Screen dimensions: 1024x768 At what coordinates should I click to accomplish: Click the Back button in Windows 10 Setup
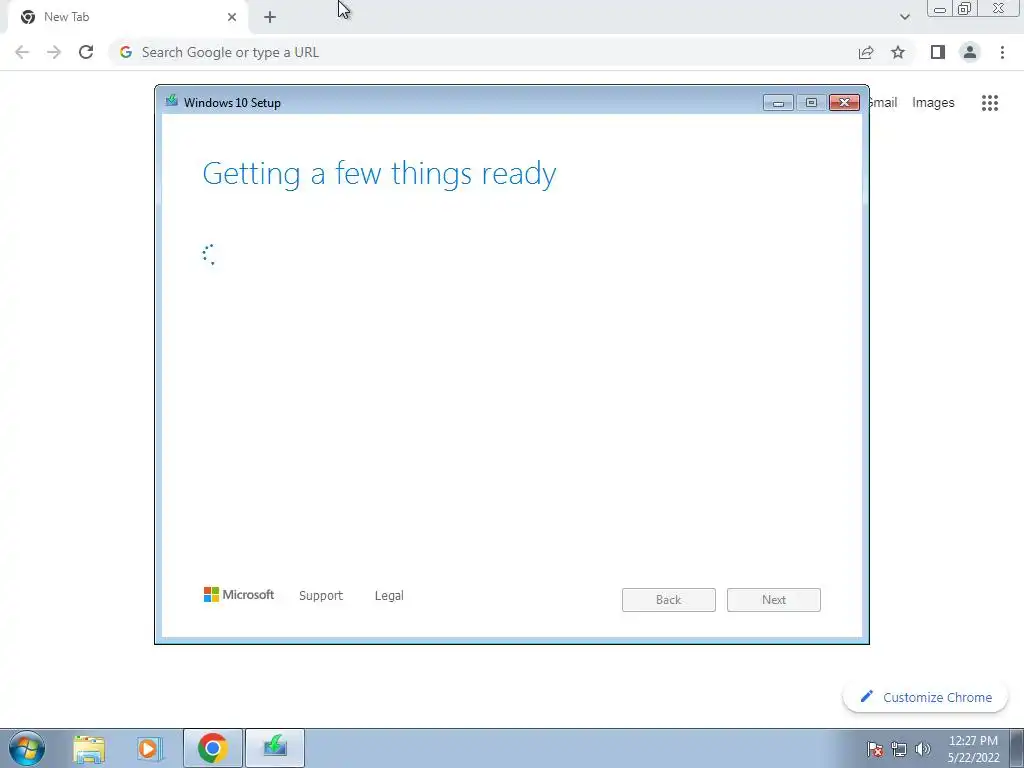[669, 600]
